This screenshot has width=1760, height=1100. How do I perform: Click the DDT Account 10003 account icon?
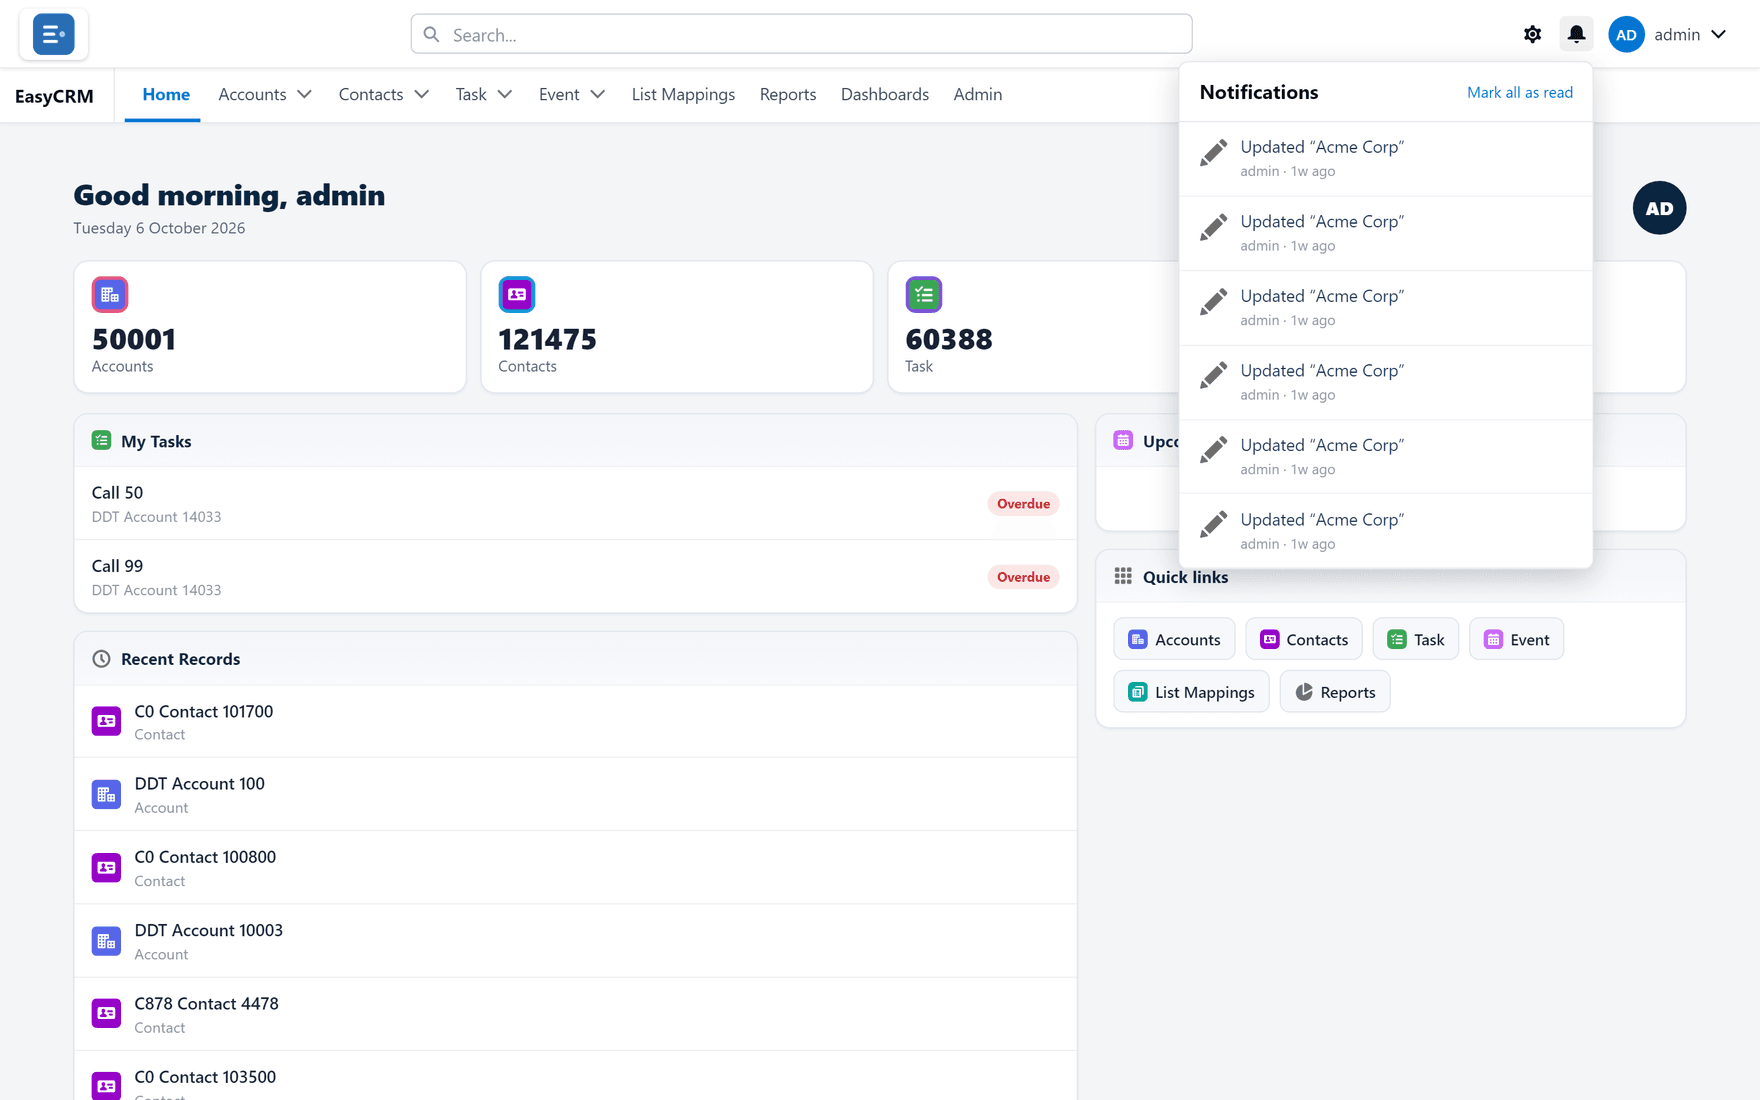[106, 941]
